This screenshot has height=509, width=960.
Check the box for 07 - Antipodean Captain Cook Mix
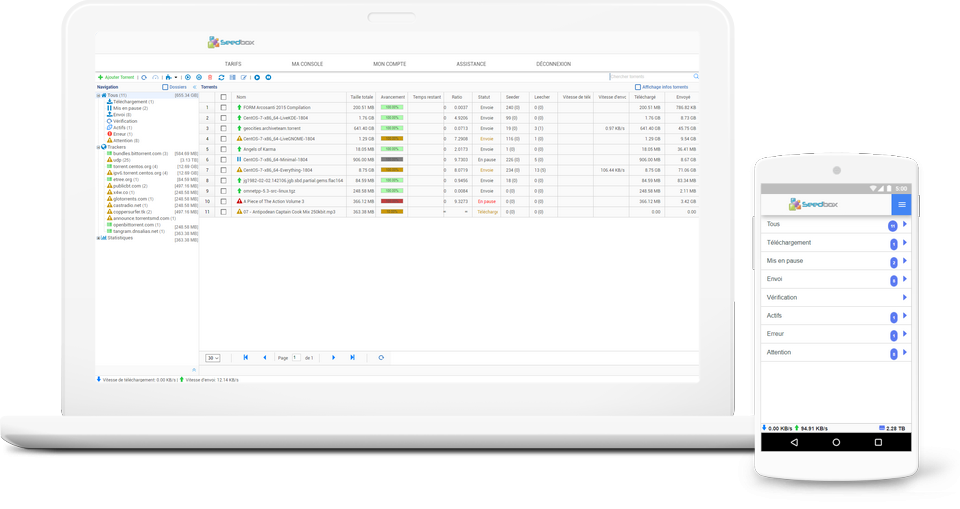point(223,211)
